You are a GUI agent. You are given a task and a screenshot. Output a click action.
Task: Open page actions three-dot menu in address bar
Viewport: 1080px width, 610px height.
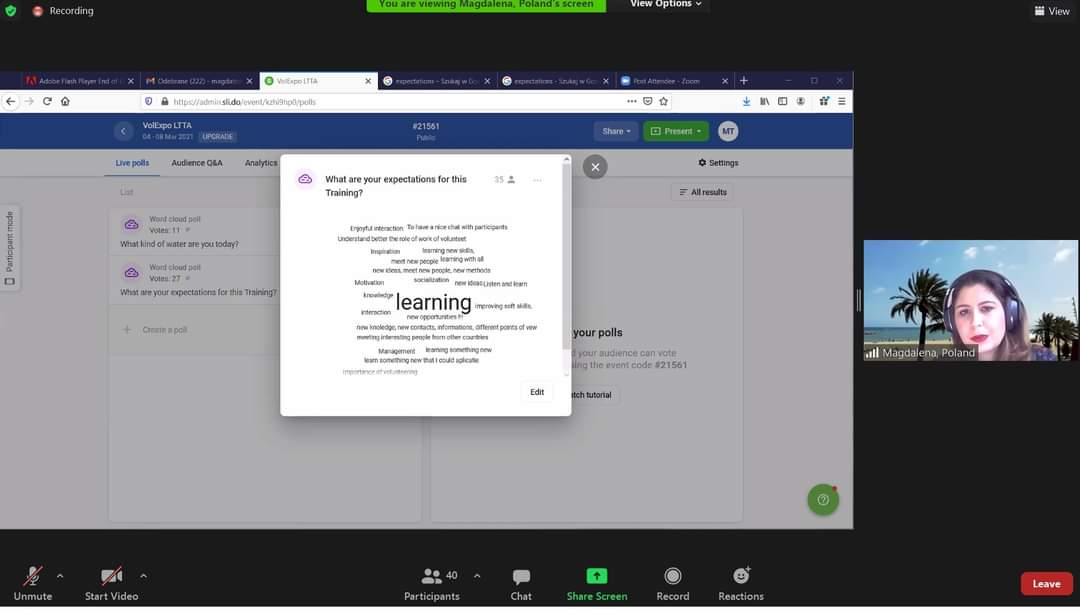pos(632,101)
